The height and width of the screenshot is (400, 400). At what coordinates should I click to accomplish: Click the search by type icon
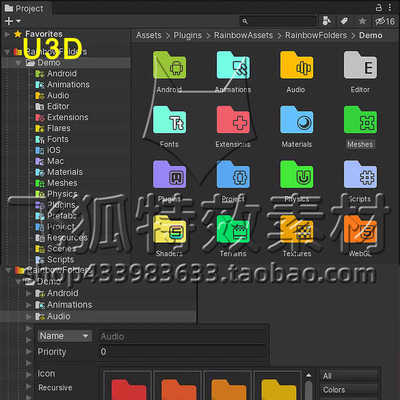point(327,21)
